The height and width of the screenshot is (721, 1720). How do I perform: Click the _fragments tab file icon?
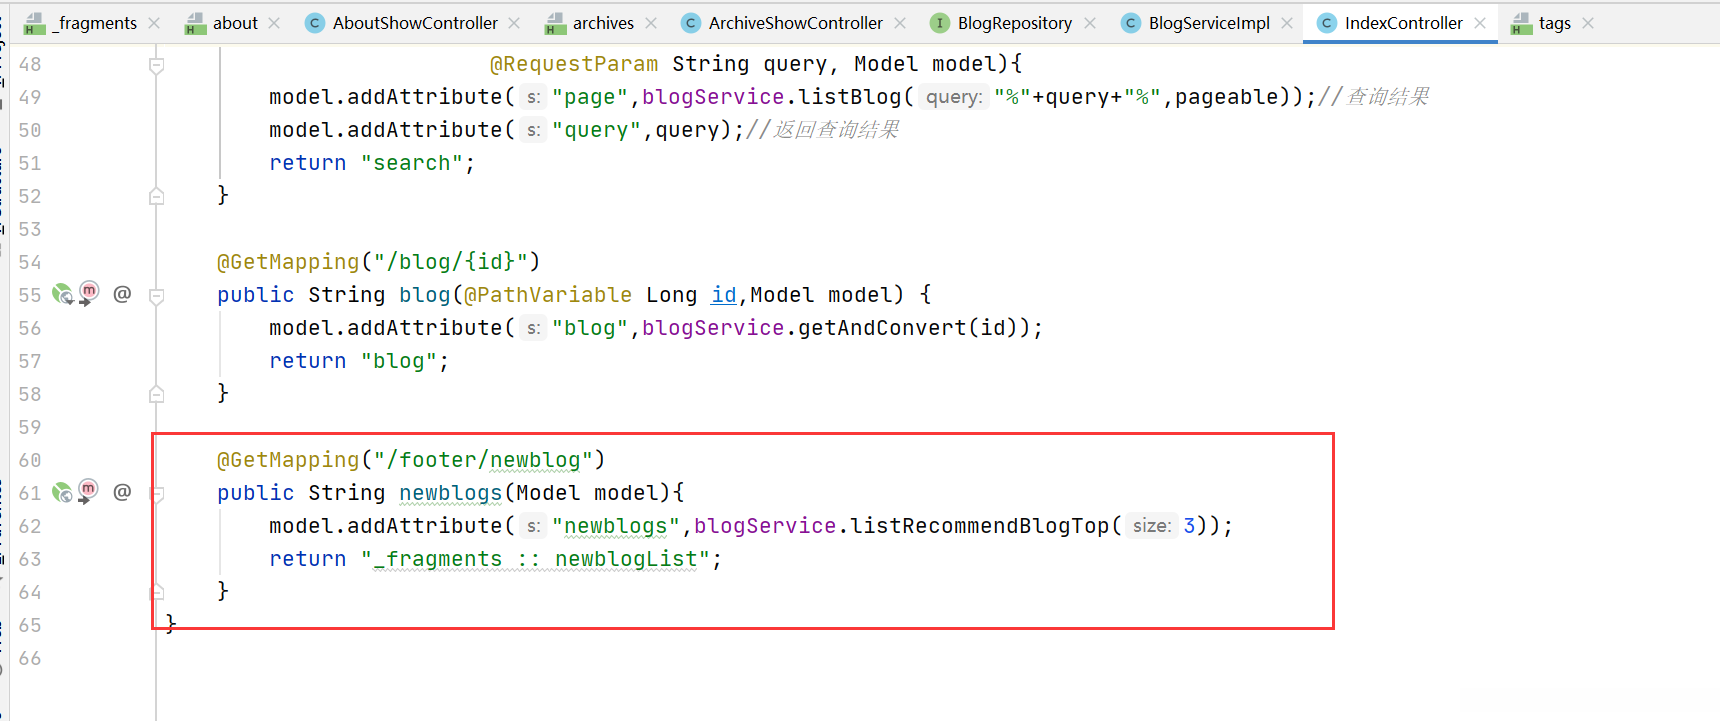pyautogui.click(x=34, y=24)
